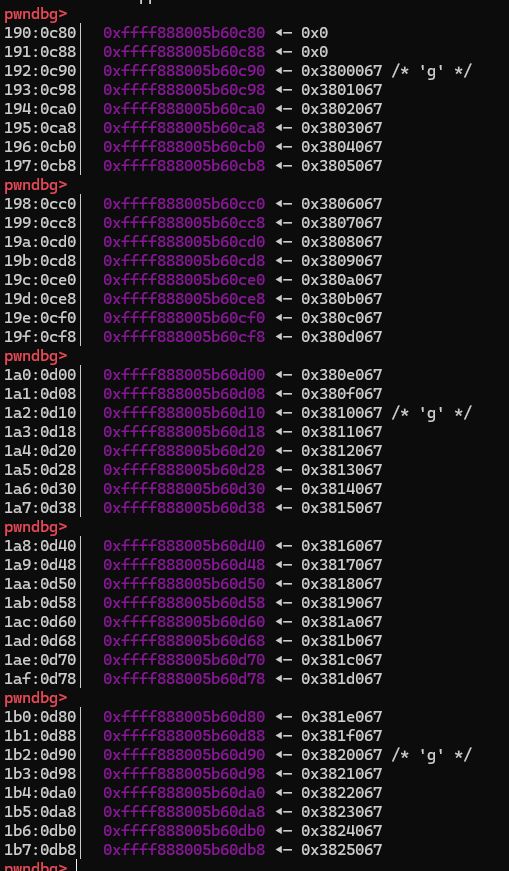Image resolution: width=509 pixels, height=871 pixels.
Task: Select value 0x380e067
Action: [x=342, y=375]
